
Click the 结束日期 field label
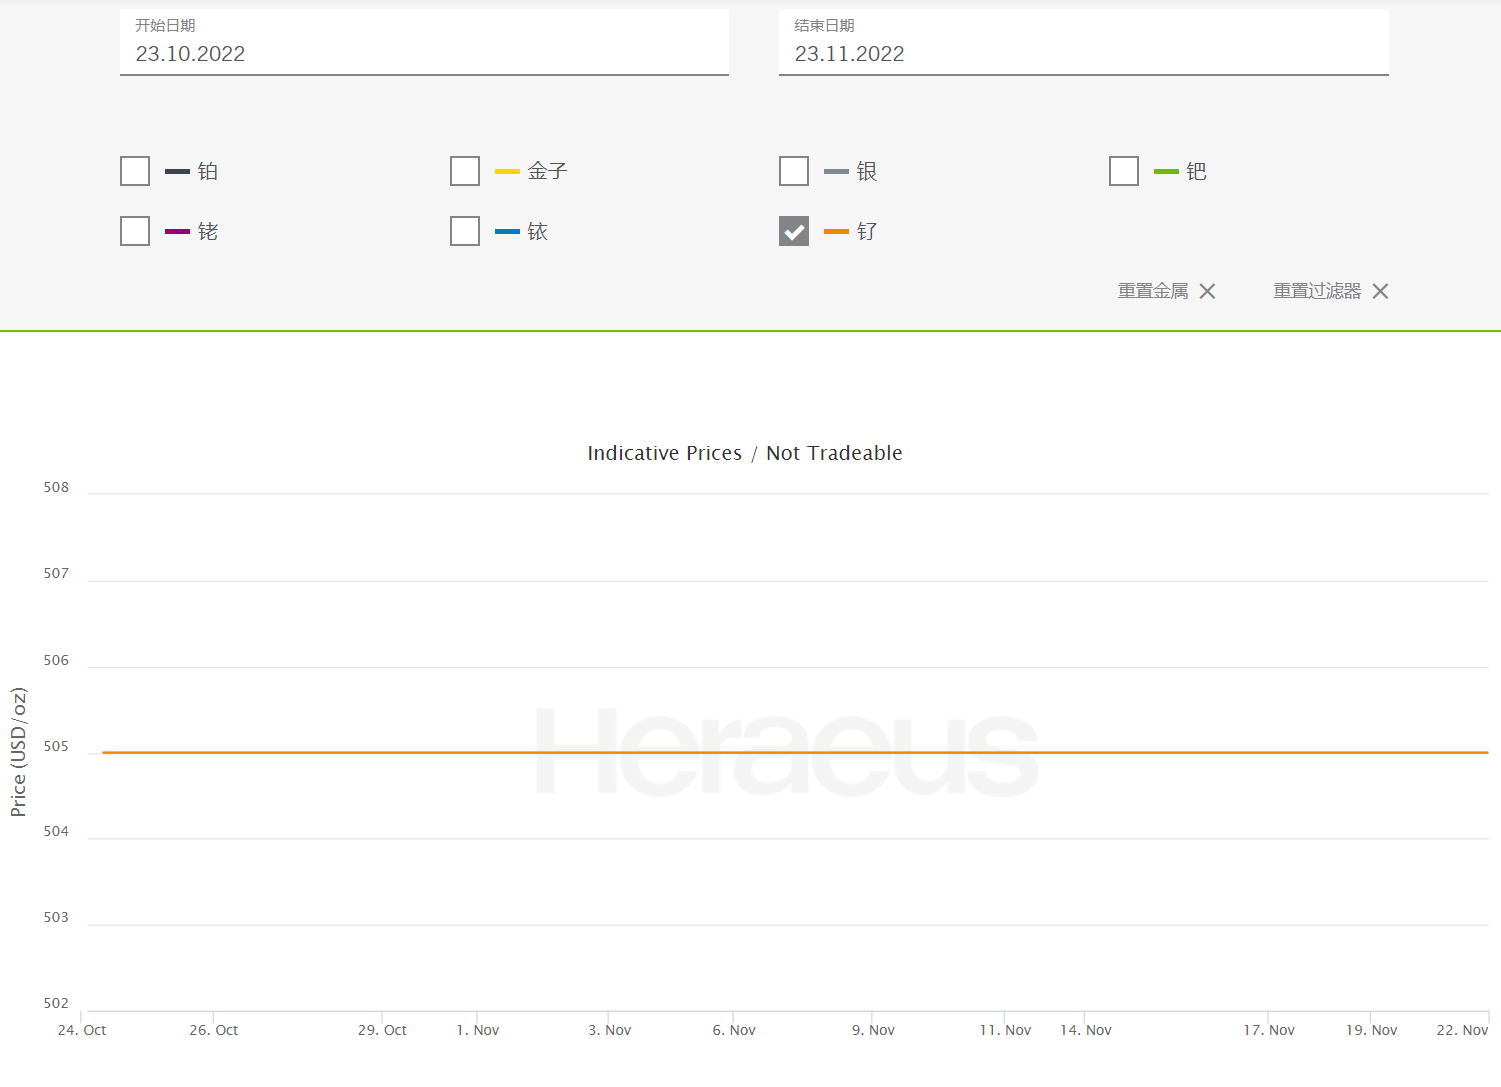pyautogui.click(x=824, y=25)
